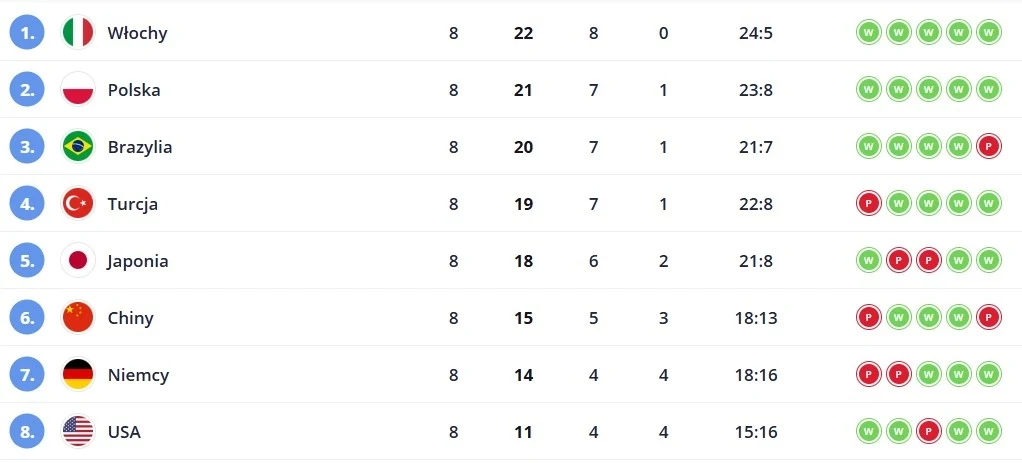The width and height of the screenshot is (1022, 463).
Task: Click the Brazil flag icon
Action: click(78, 147)
